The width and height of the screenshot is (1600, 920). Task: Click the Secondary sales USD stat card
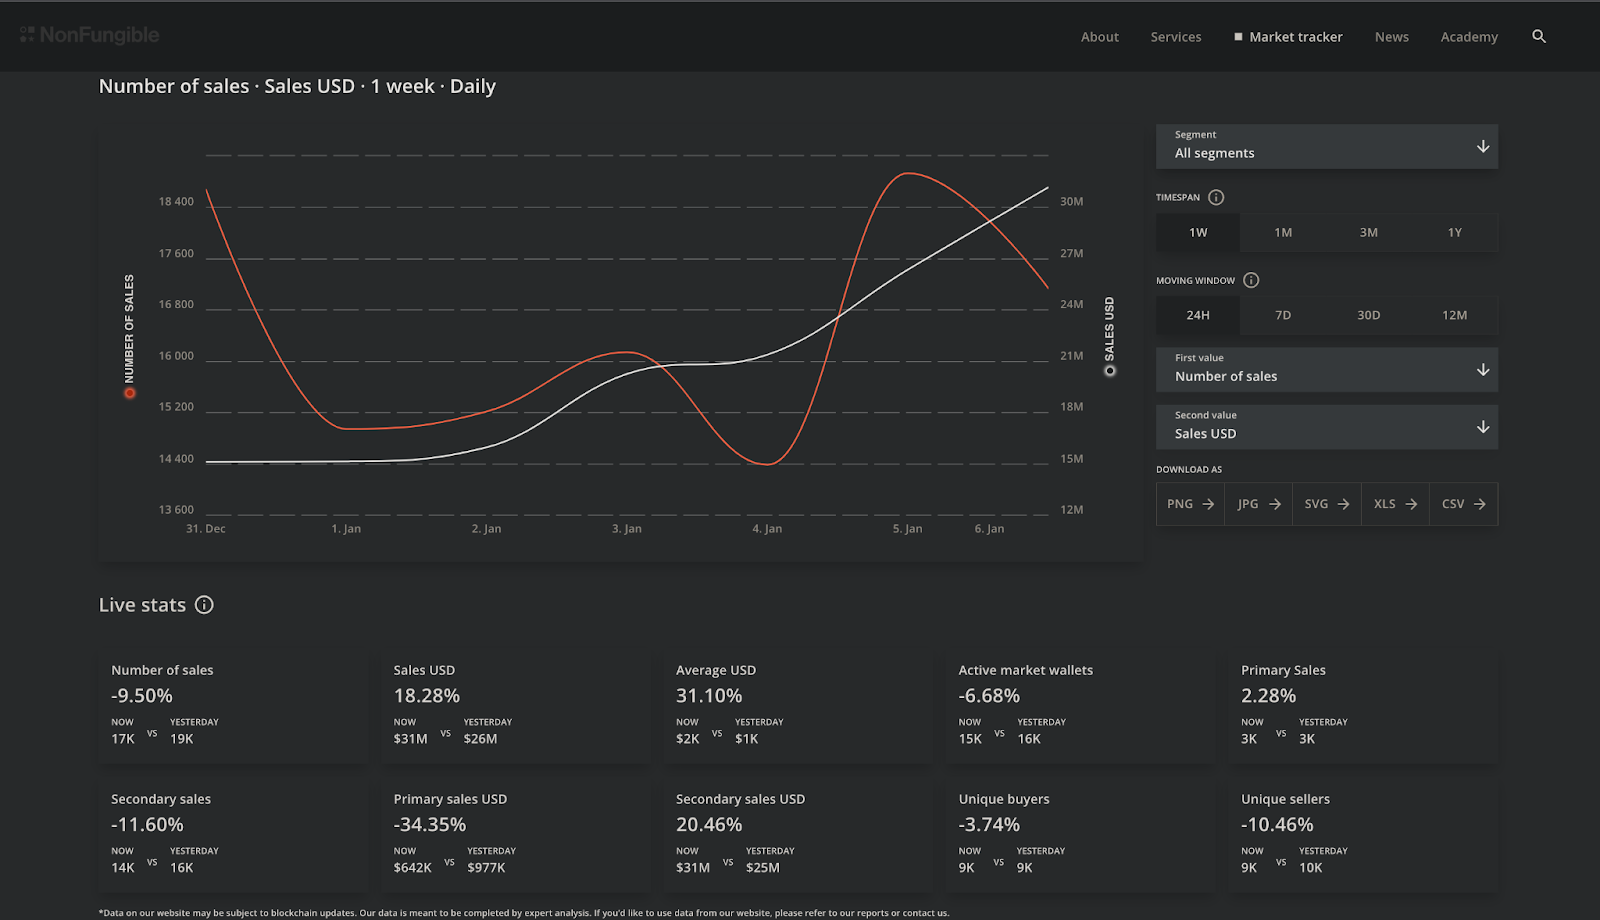pyautogui.click(x=797, y=834)
